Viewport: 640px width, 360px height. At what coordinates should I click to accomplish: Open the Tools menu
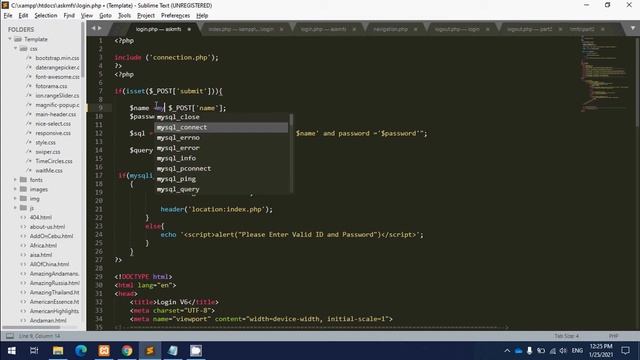tap(124, 16)
